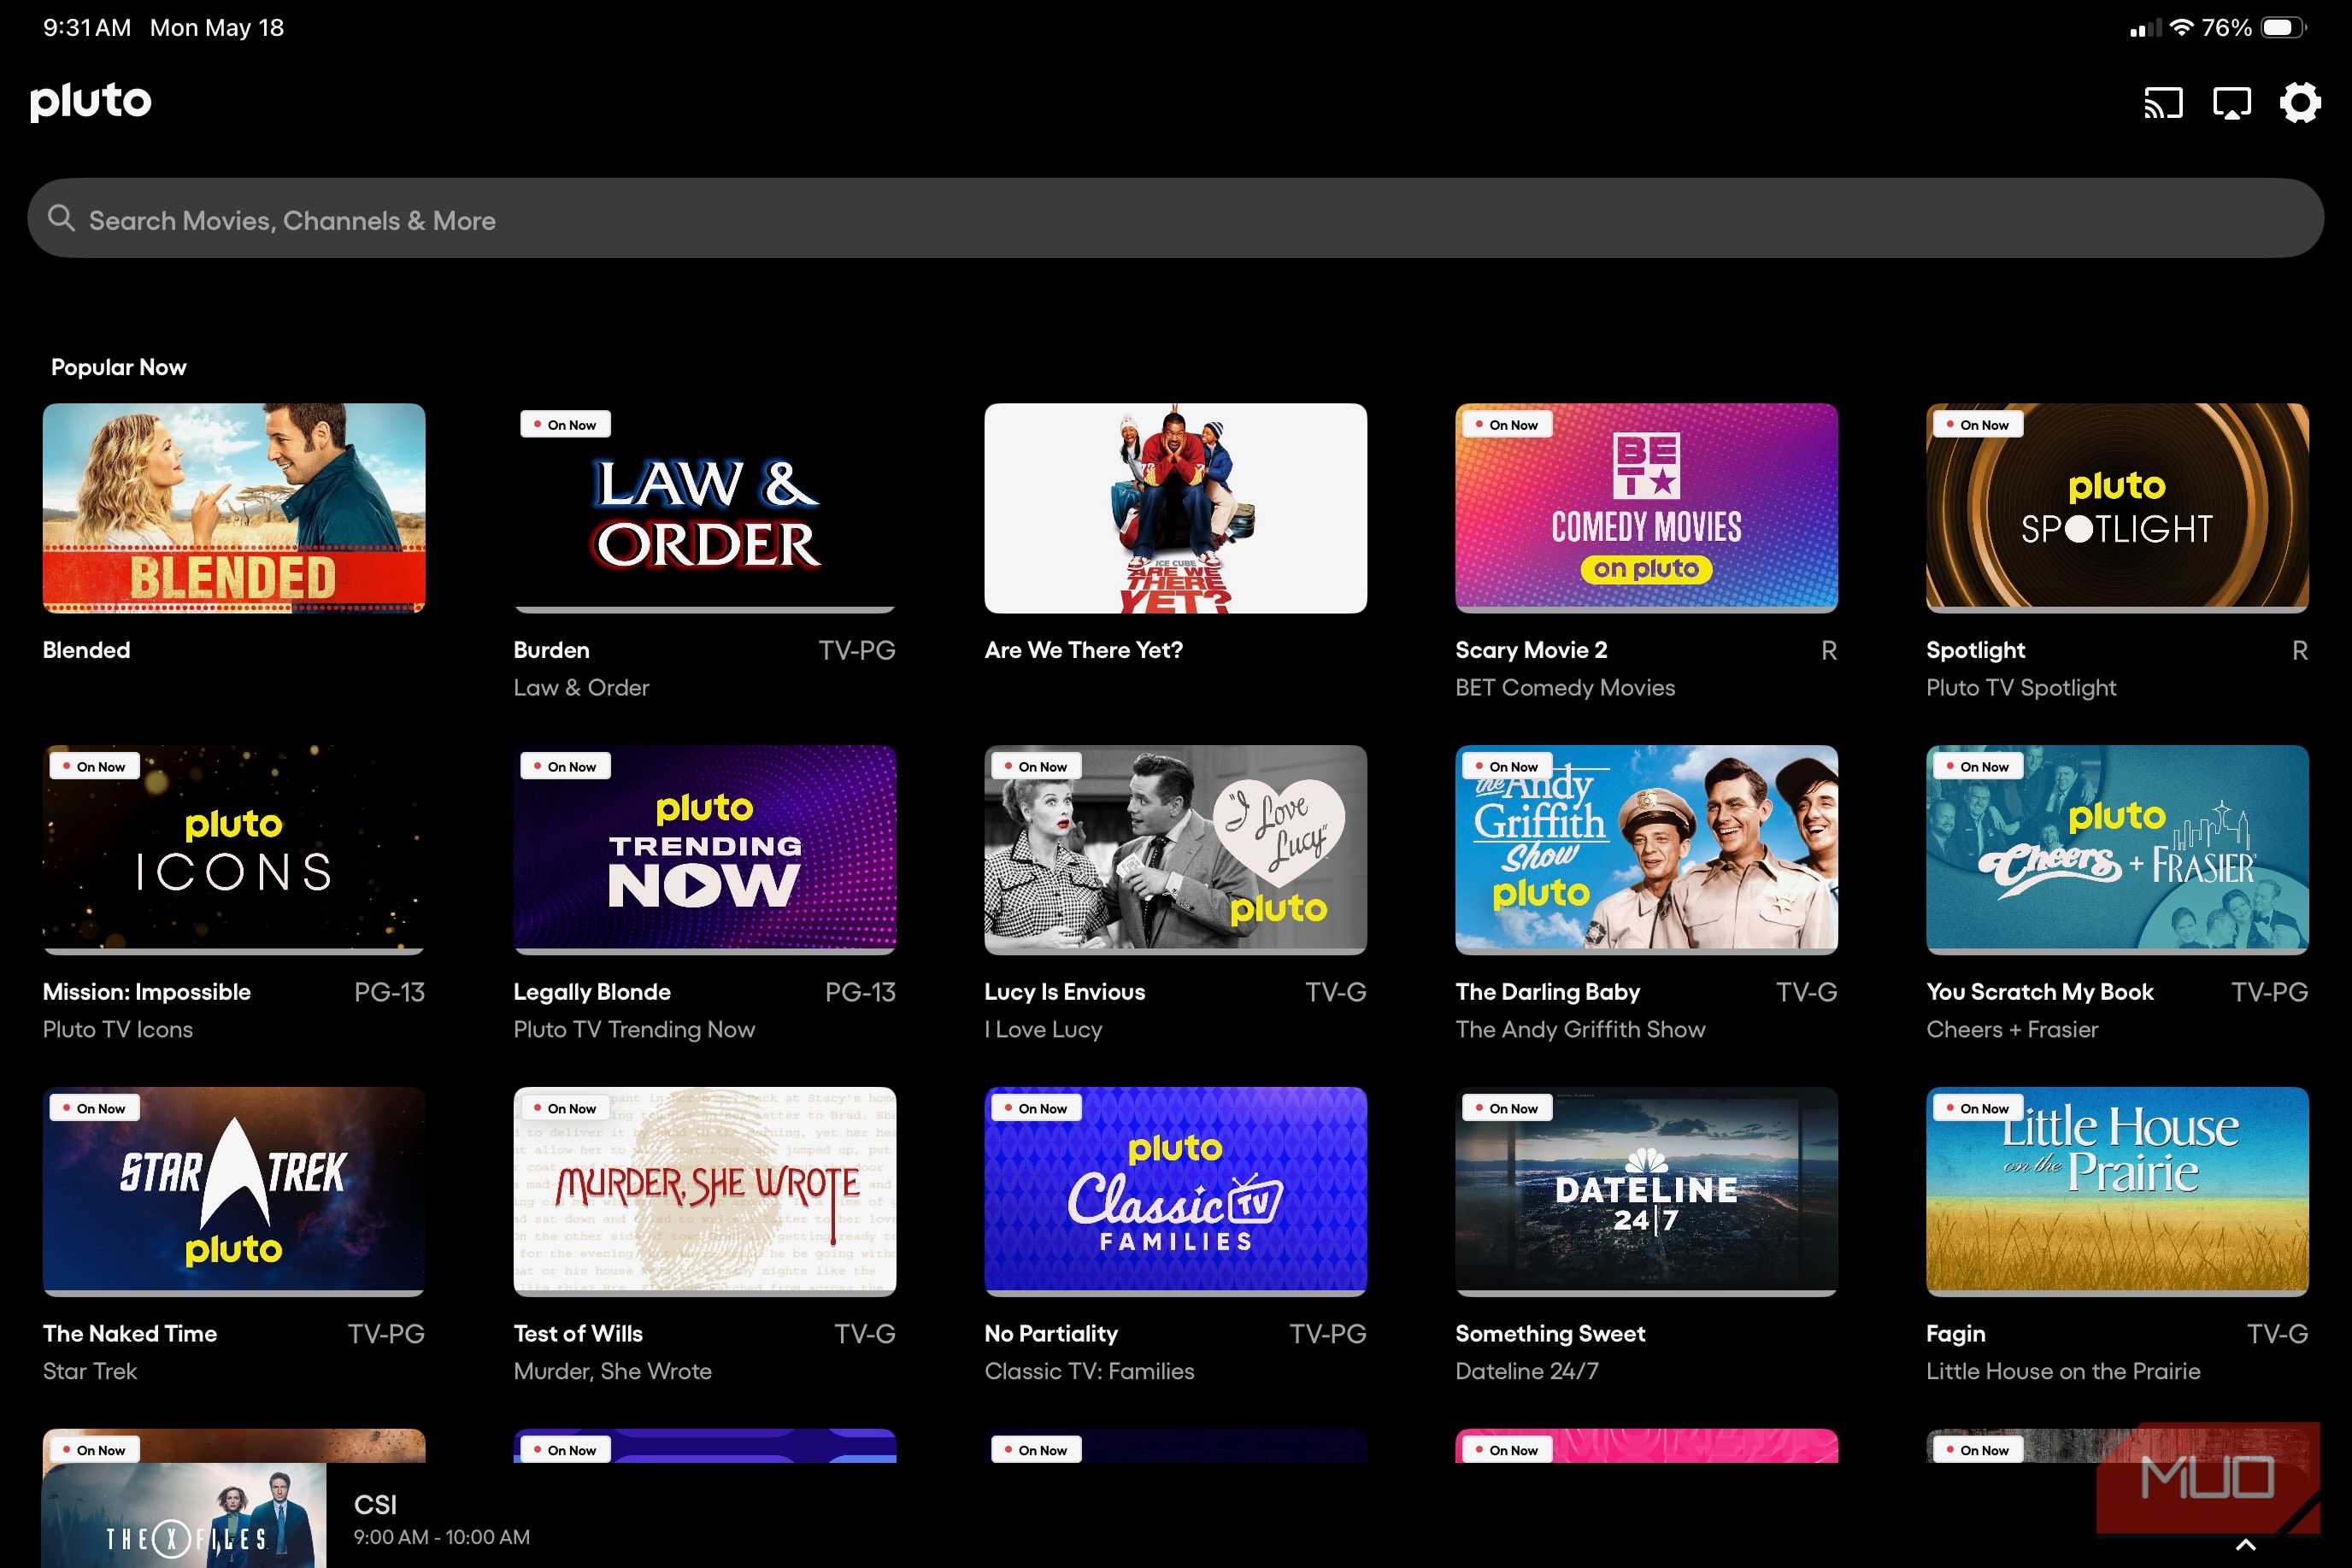This screenshot has width=2352, height=1568.
Task: Click the 'Burden' episode title
Action: click(551, 650)
